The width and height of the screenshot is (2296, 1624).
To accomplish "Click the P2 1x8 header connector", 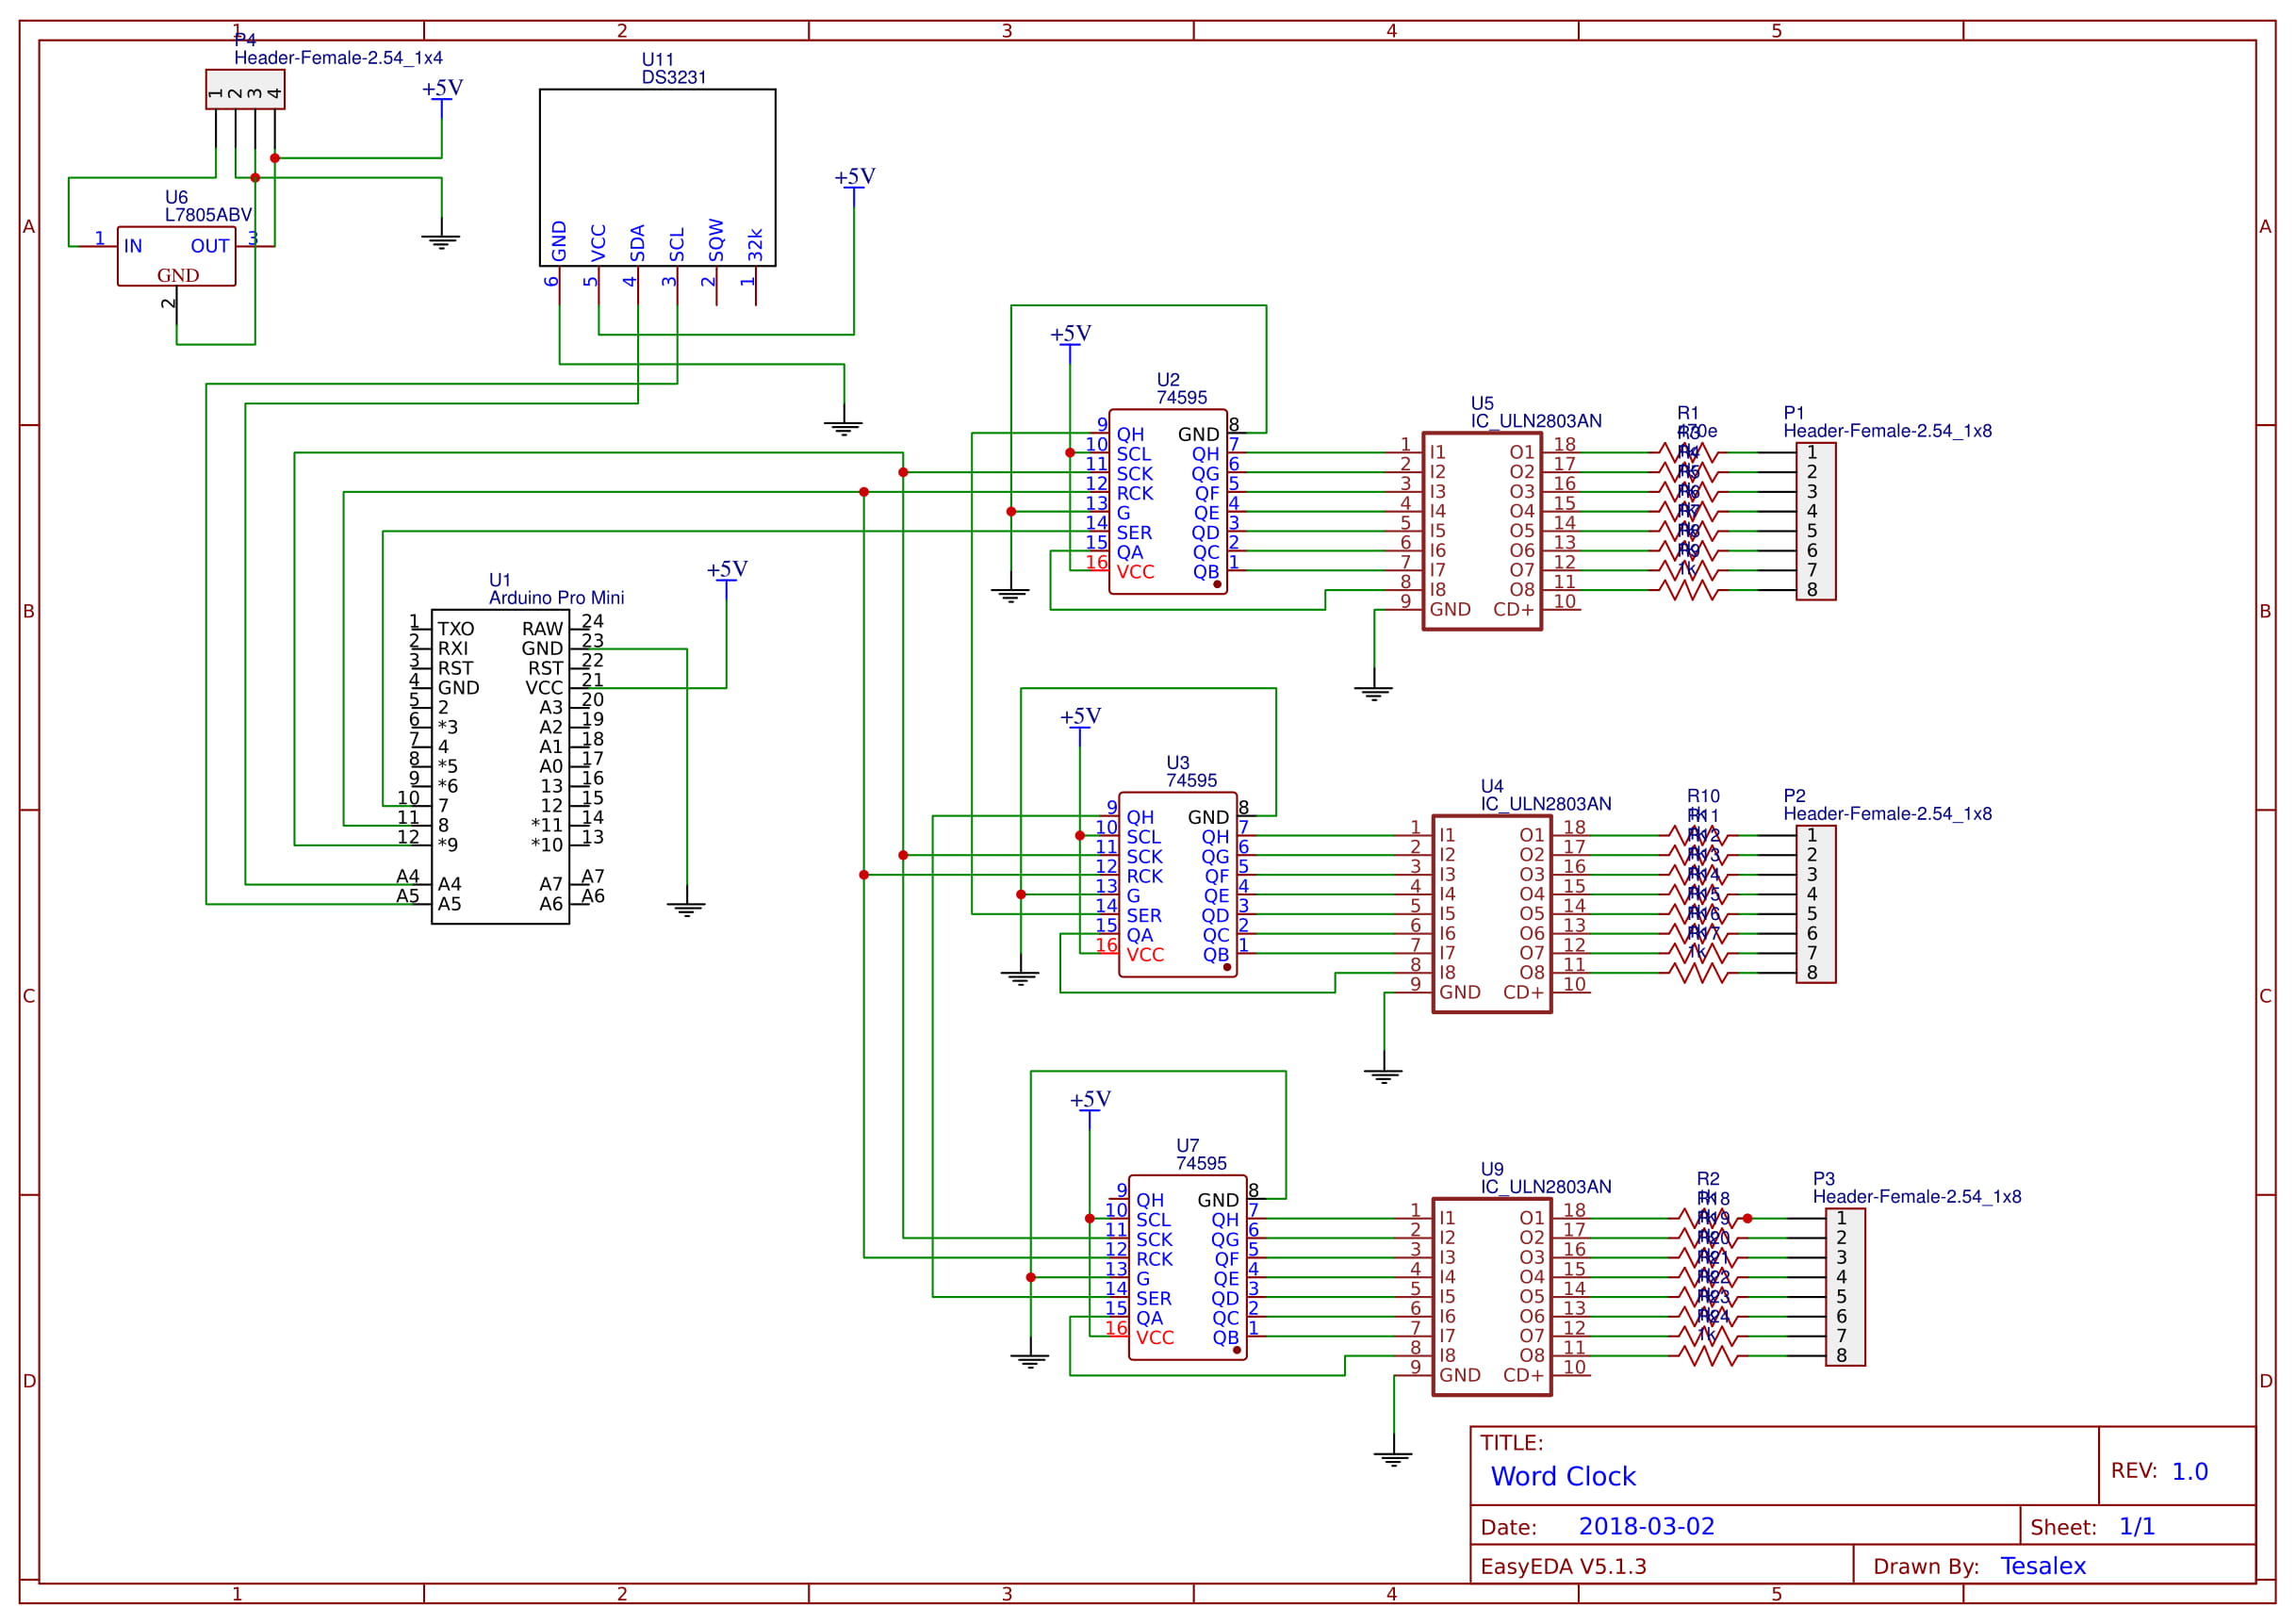I will pyautogui.click(x=1815, y=904).
